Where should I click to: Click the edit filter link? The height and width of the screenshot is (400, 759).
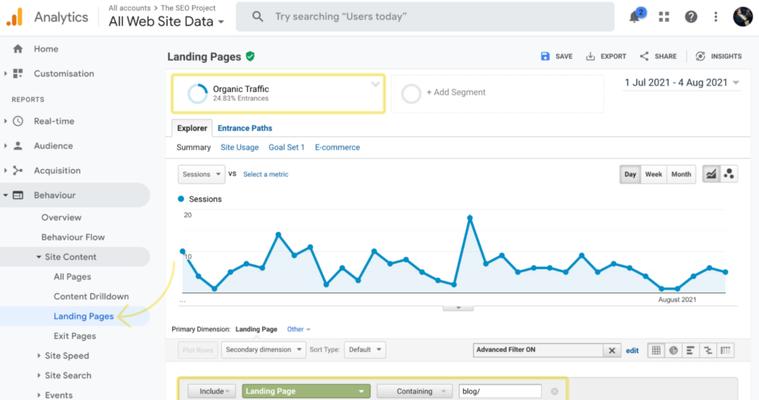pos(632,351)
